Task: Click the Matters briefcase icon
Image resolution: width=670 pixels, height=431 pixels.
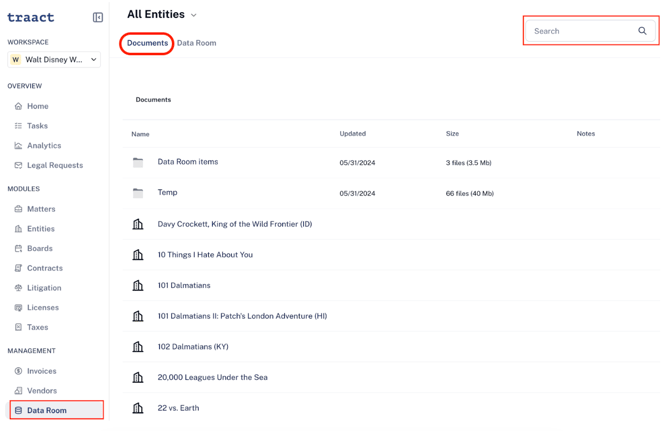Action: pos(18,209)
